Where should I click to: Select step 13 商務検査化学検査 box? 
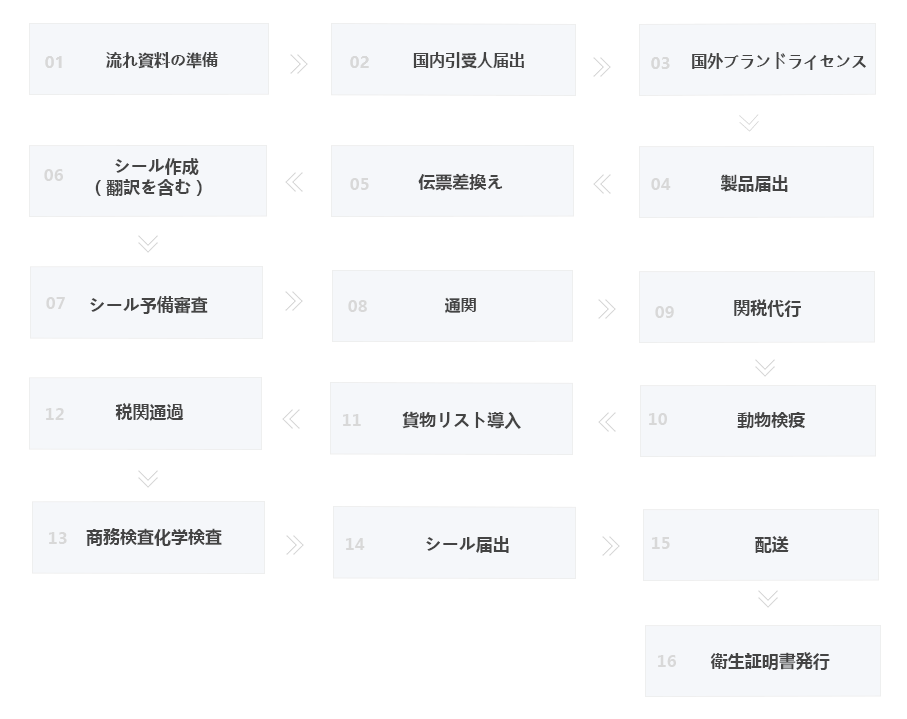coord(148,537)
